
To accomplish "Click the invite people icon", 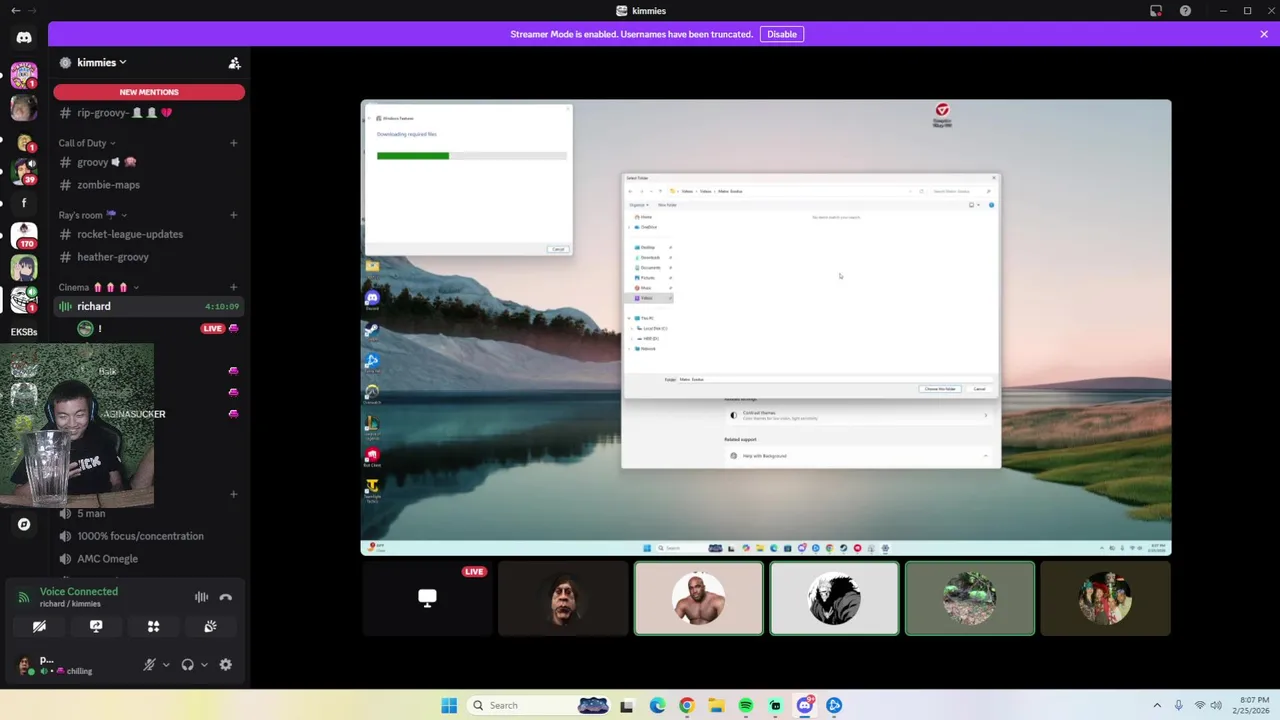I will 234,63.
